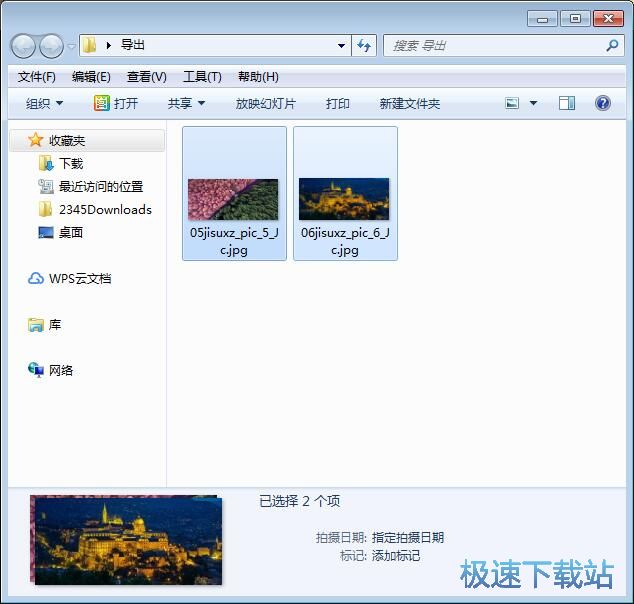Open help with the question mark icon
The width and height of the screenshot is (634, 604).
(x=602, y=103)
